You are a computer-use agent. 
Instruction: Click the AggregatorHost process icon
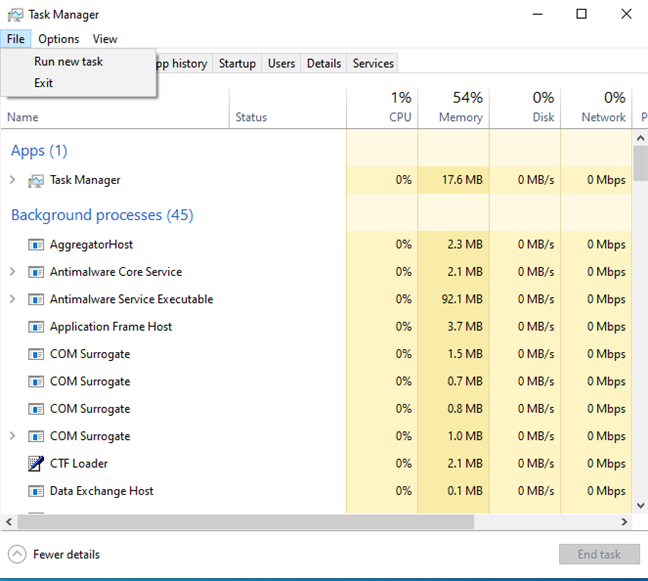pos(36,245)
